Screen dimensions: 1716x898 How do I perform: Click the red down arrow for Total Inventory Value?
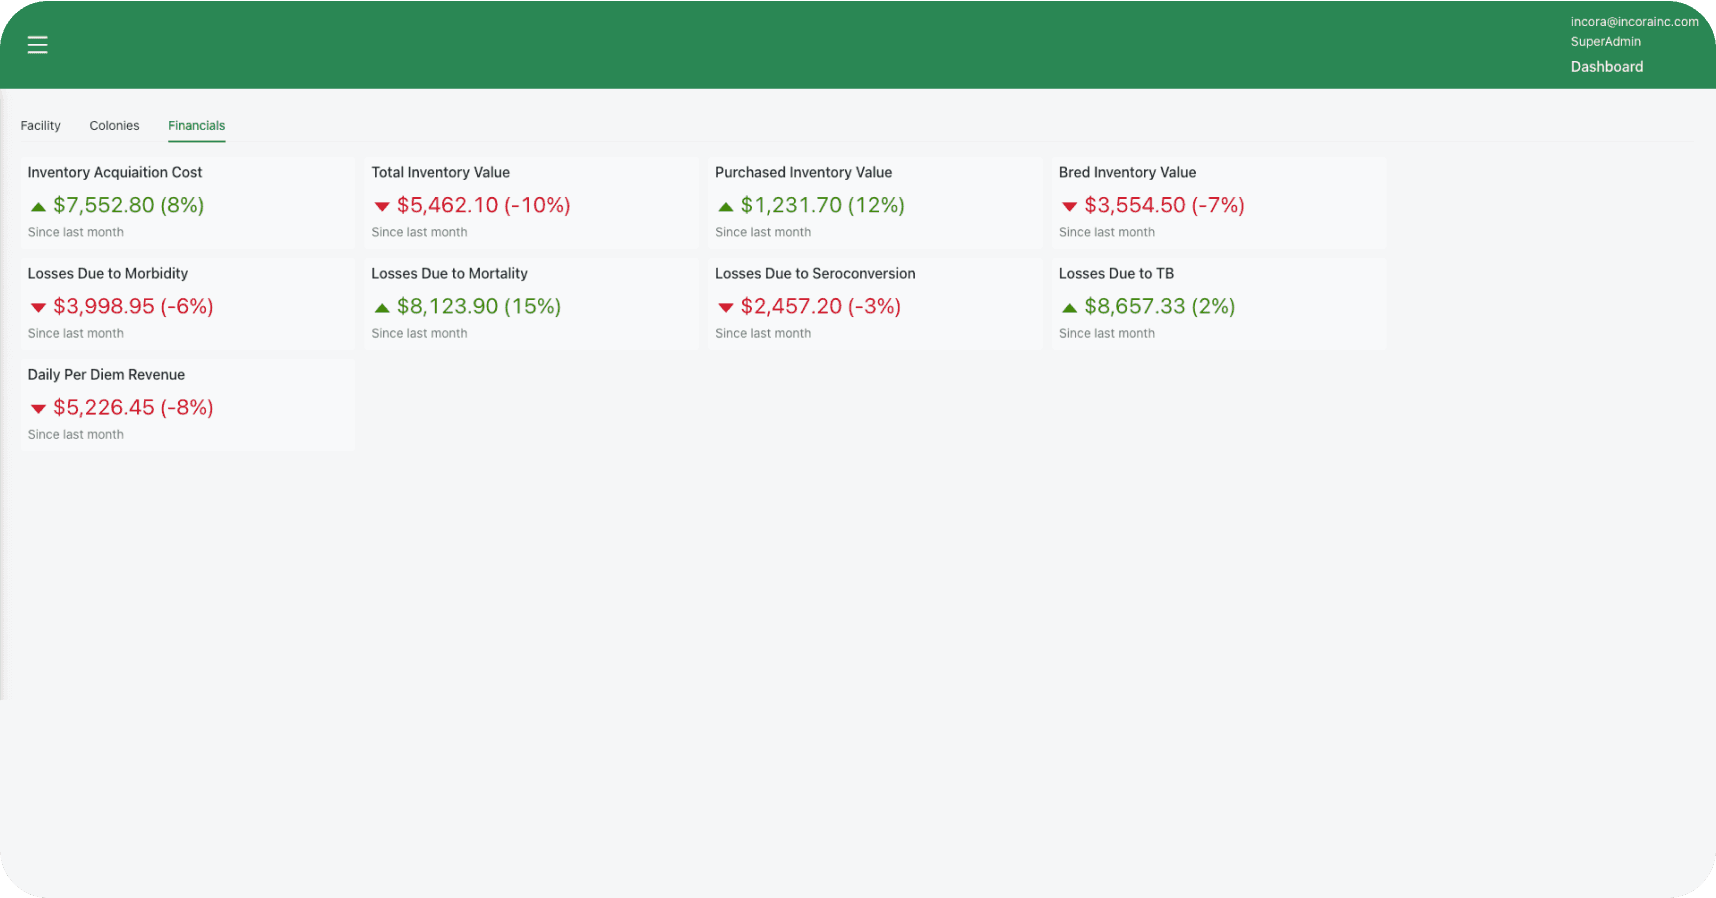point(381,207)
